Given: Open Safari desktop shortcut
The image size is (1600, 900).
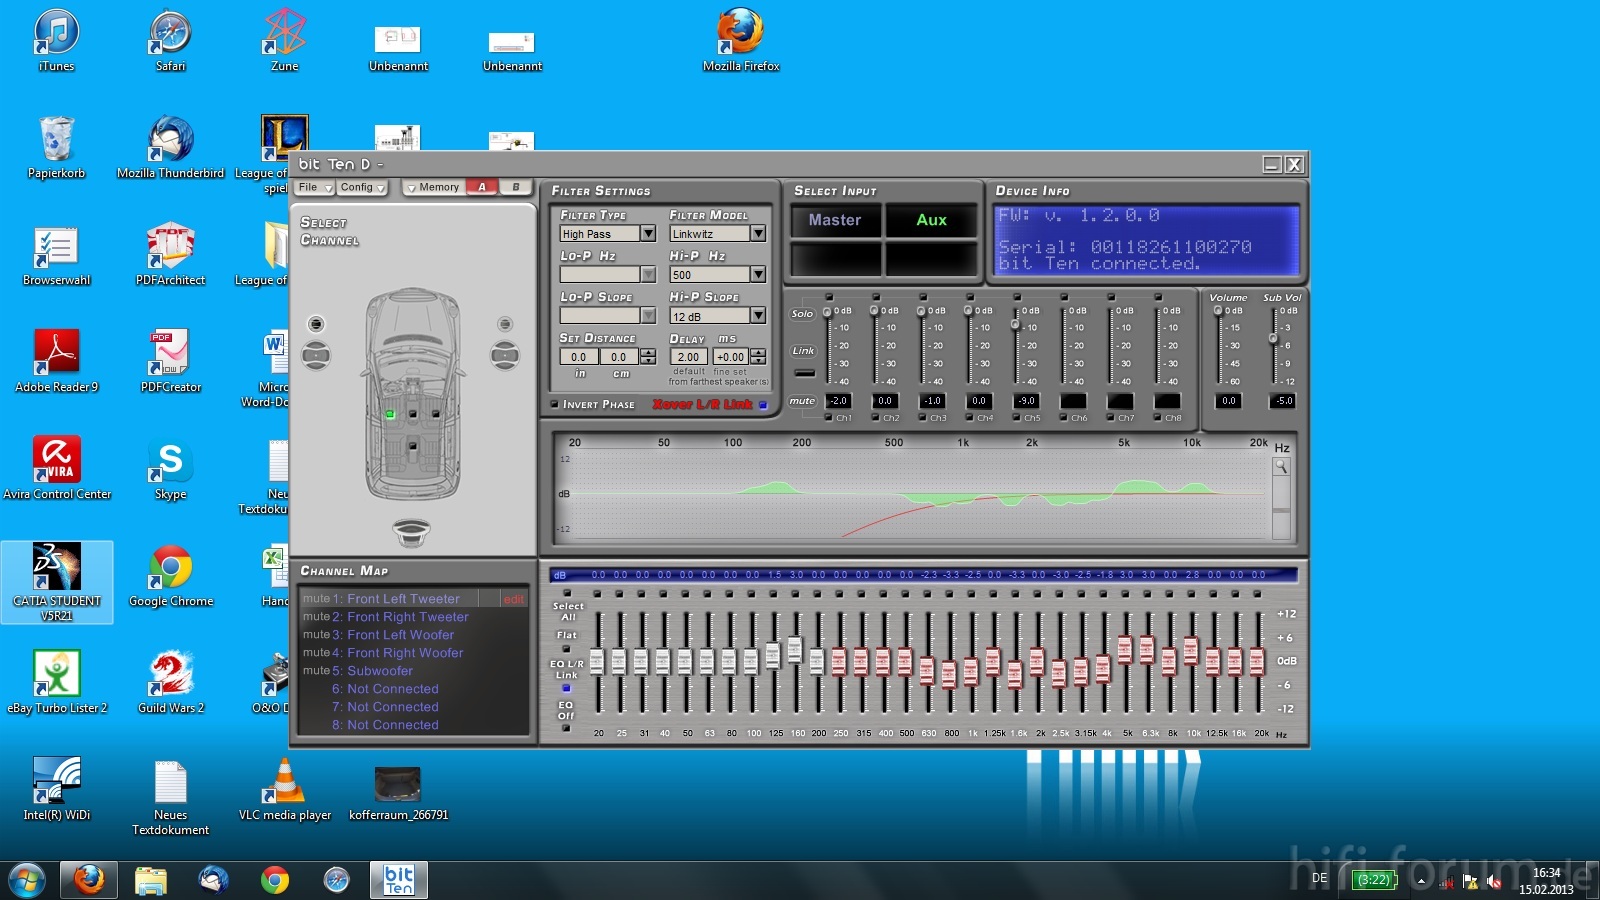Looking at the screenshot, I should click(x=171, y=40).
